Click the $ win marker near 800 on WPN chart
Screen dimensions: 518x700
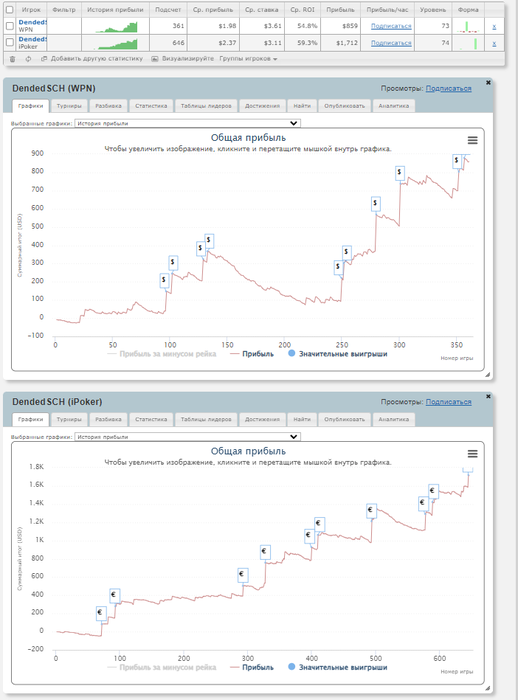(x=400, y=173)
